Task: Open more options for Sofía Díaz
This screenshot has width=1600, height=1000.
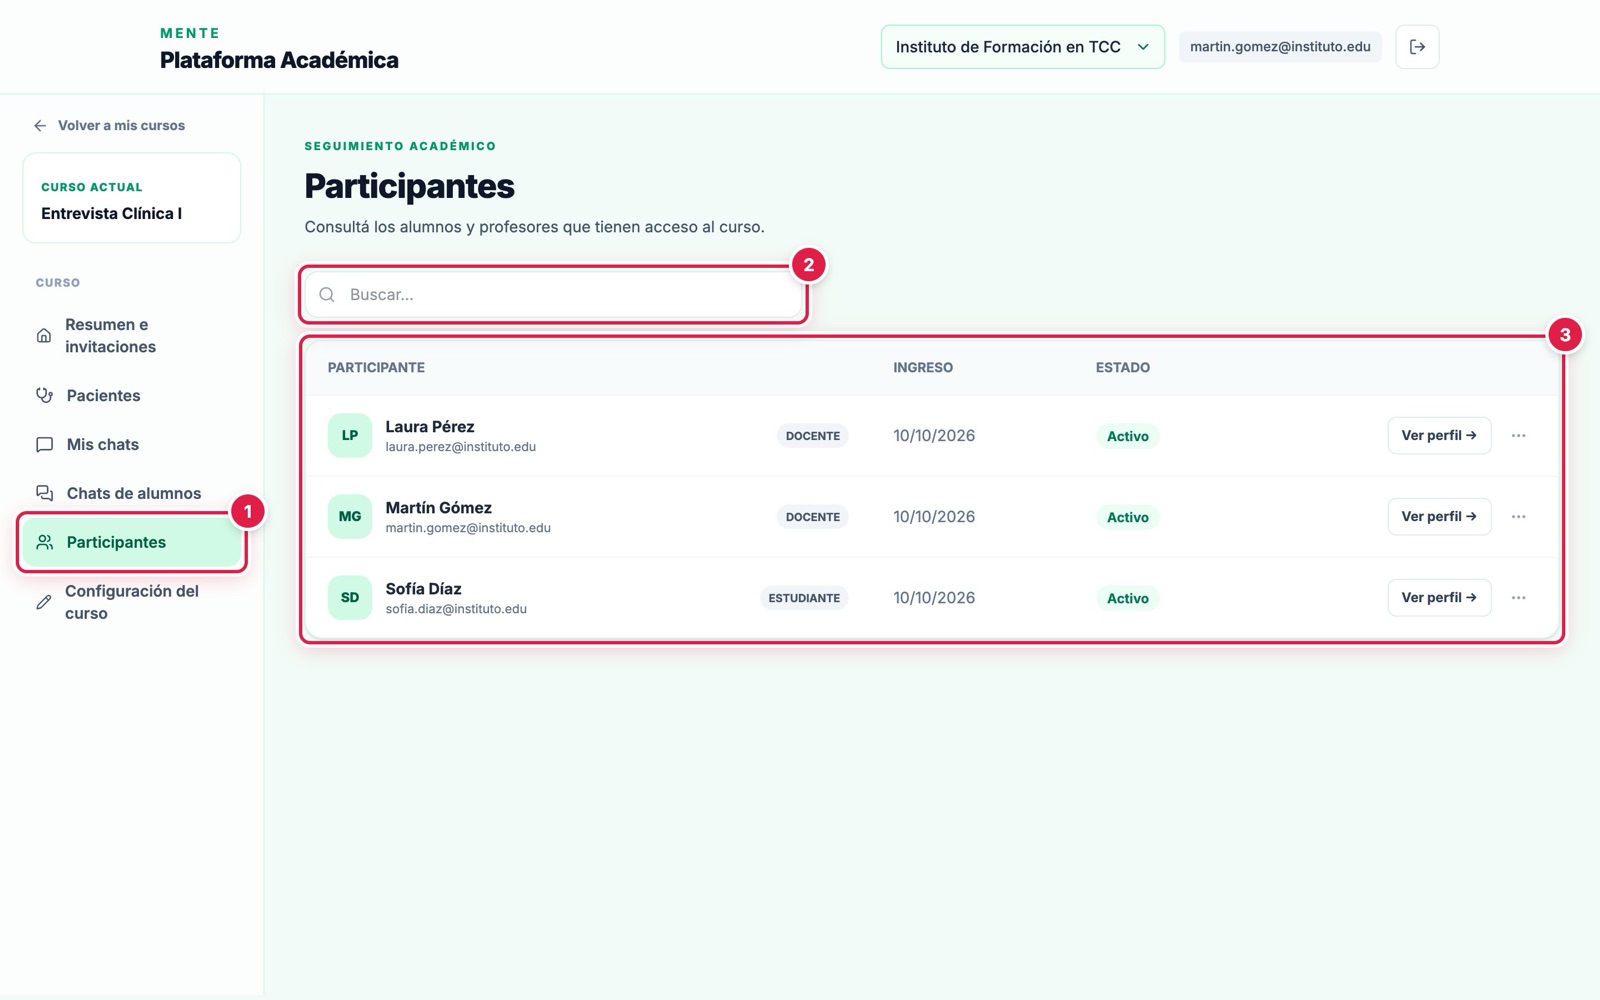Action: pos(1518,597)
